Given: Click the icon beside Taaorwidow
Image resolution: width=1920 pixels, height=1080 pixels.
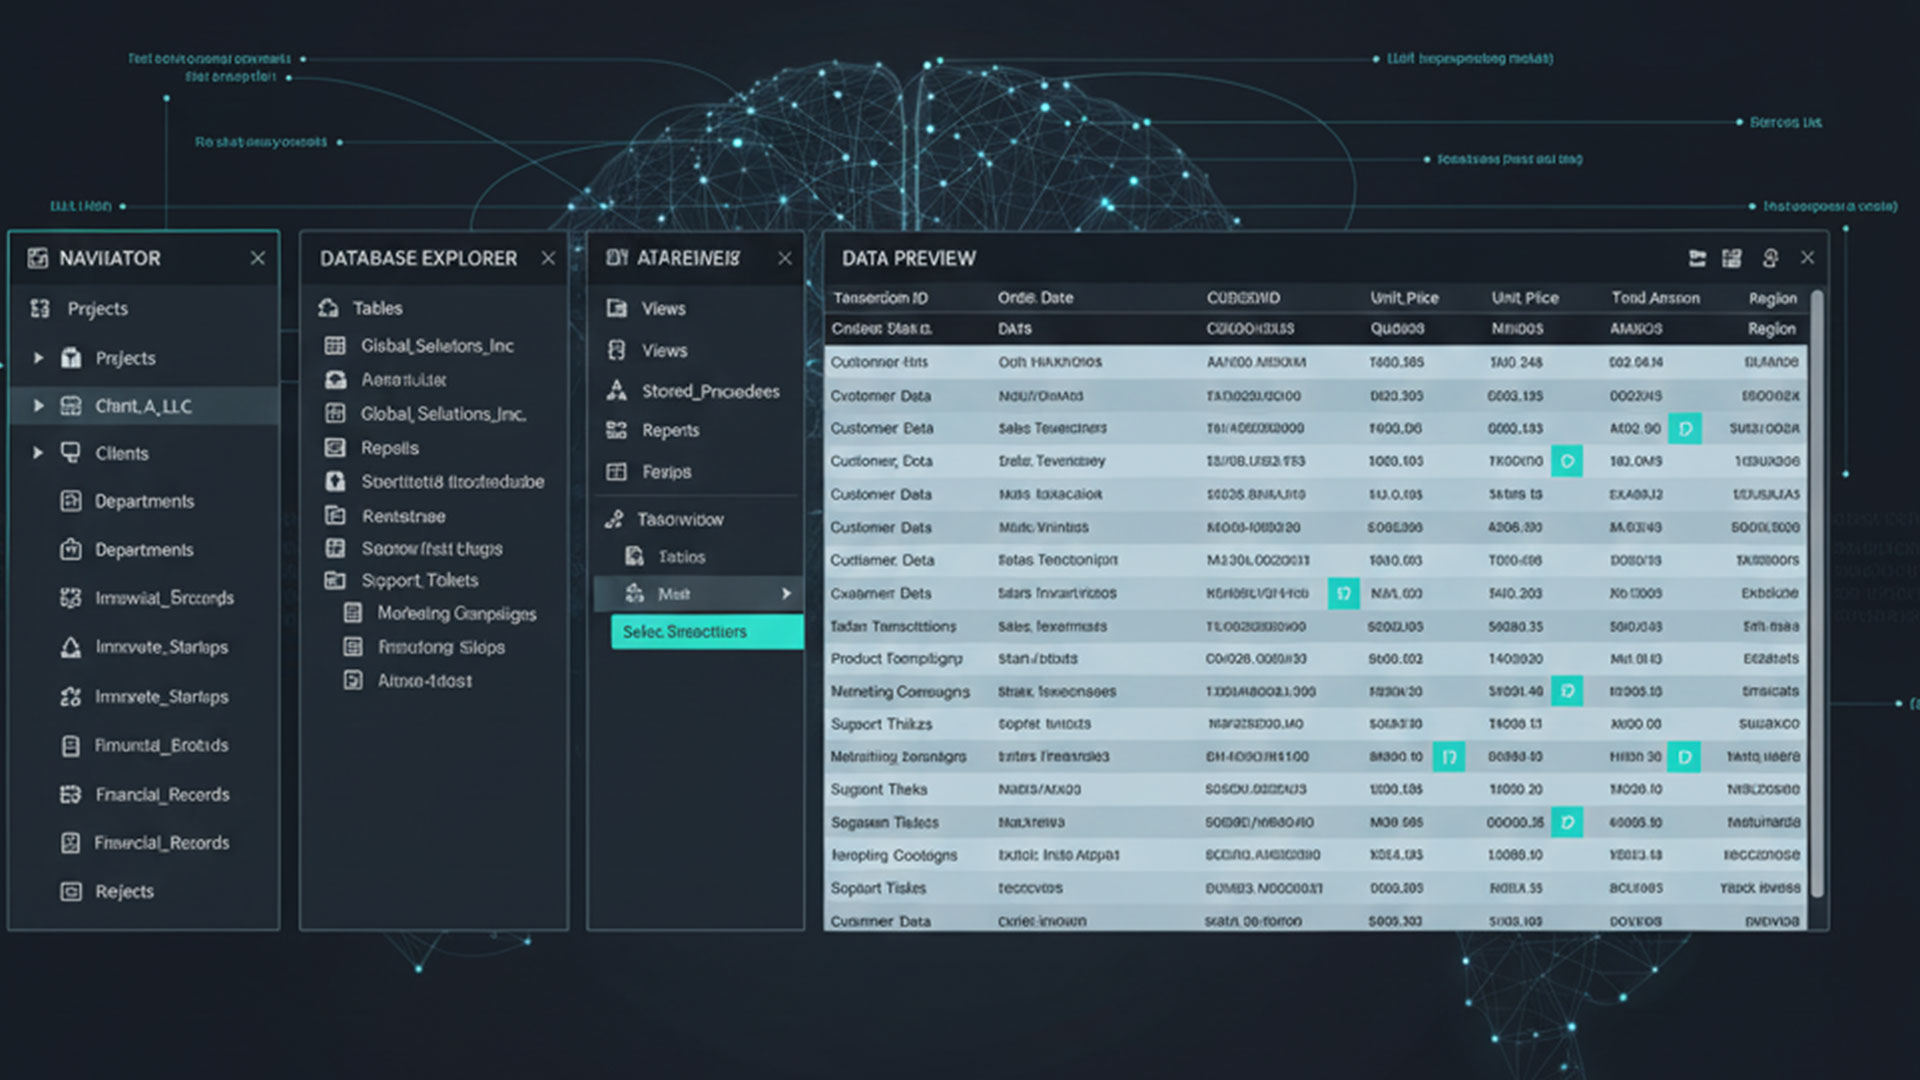Looking at the screenshot, I should coord(614,519).
